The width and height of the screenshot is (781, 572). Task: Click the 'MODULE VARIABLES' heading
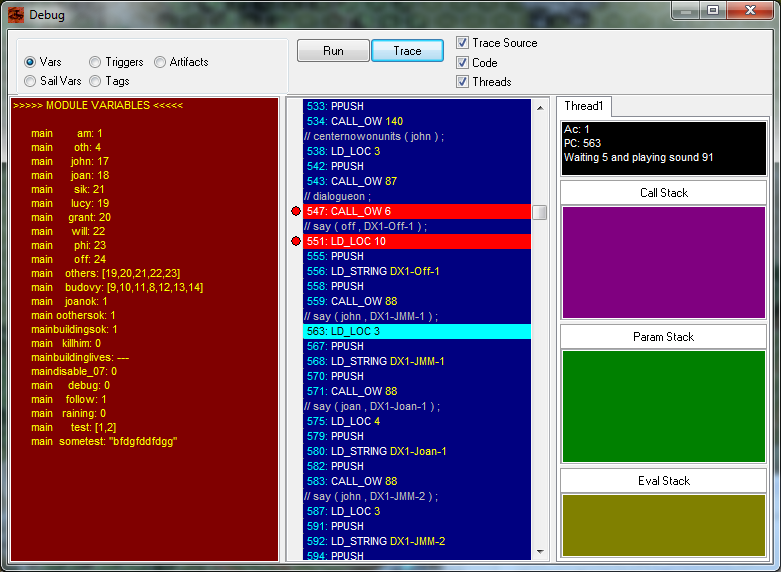click(x=98, y=105)
